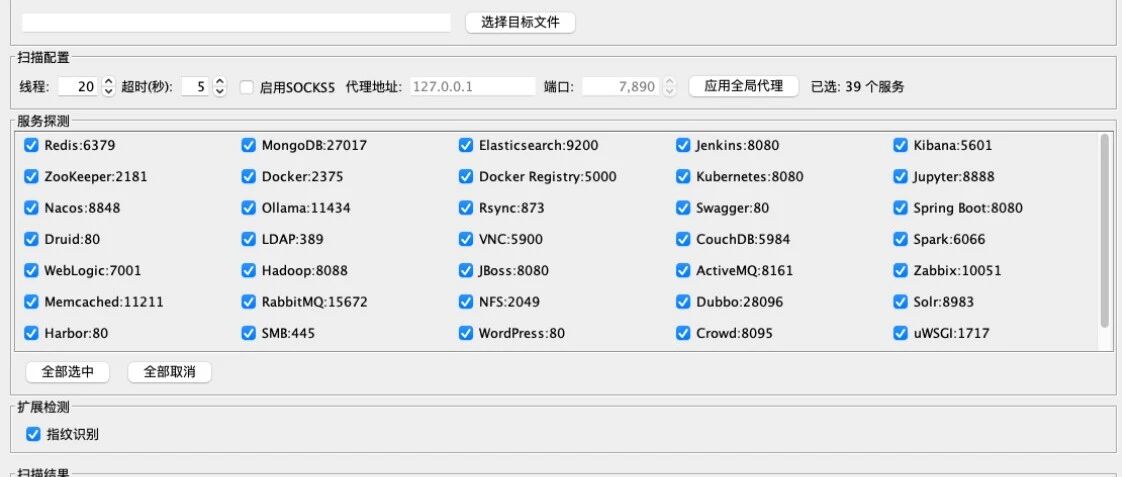Disable the 指纹识别 checkbox
This screenshot has width=1122, height=477.
(x=33, y=434)
